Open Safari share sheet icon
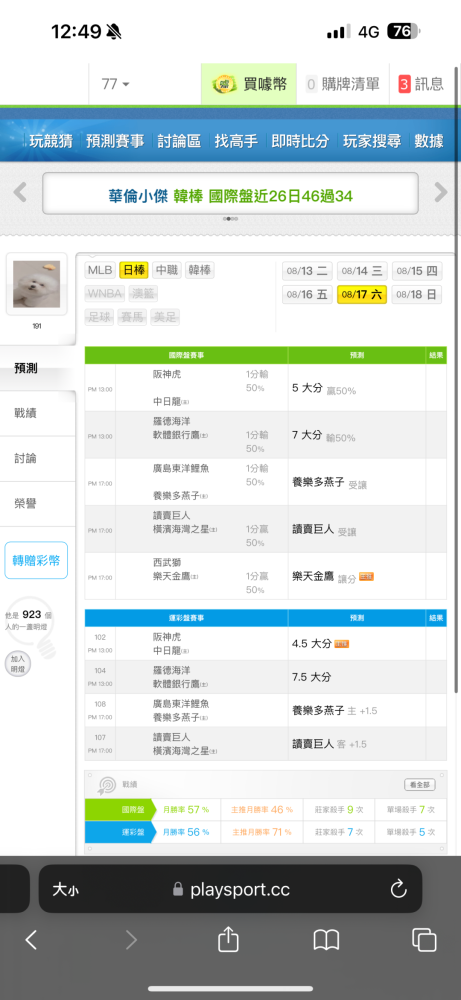Screen dimensions: 461x1000 (228, 939)
